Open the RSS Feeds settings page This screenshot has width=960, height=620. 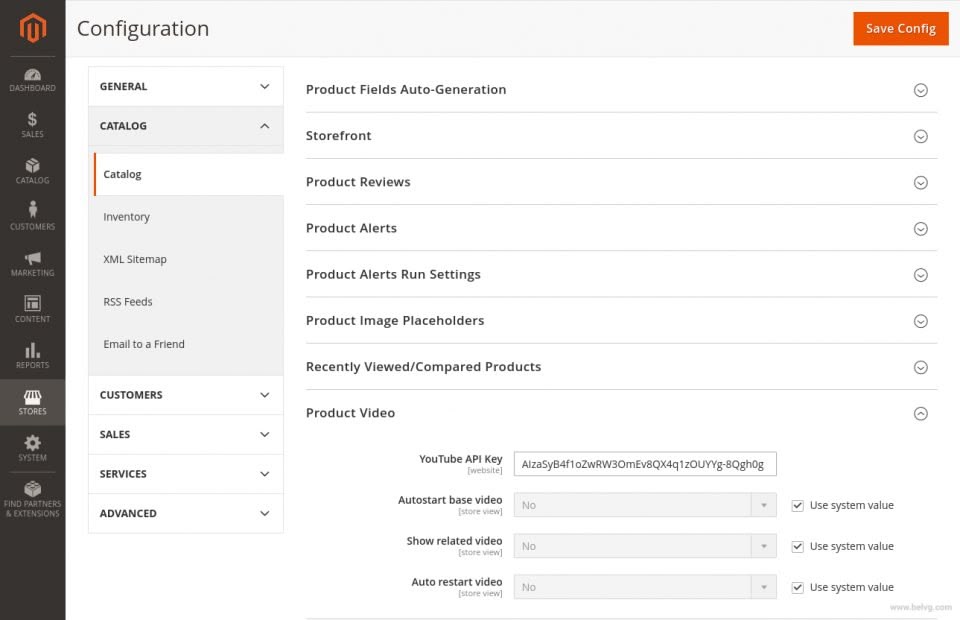click(127, 301)
